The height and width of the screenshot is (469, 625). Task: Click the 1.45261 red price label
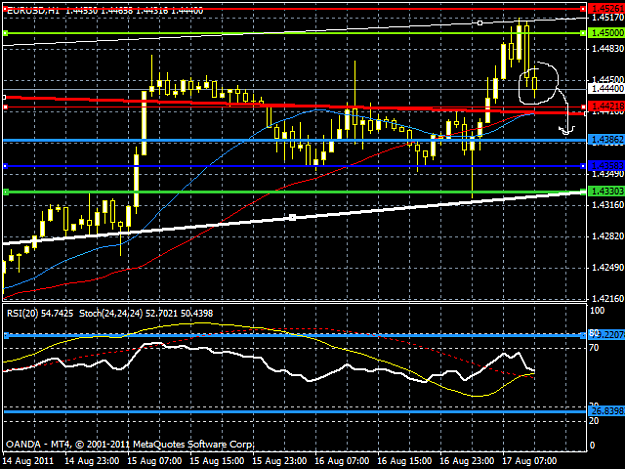[607, 8]
